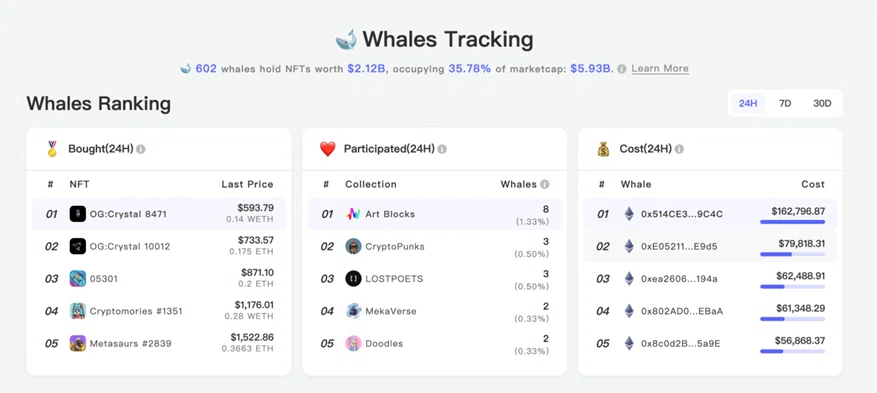
Task: Click Ethereum icon for whale 0xea2606...194a
Action: [x=629, y=278]
